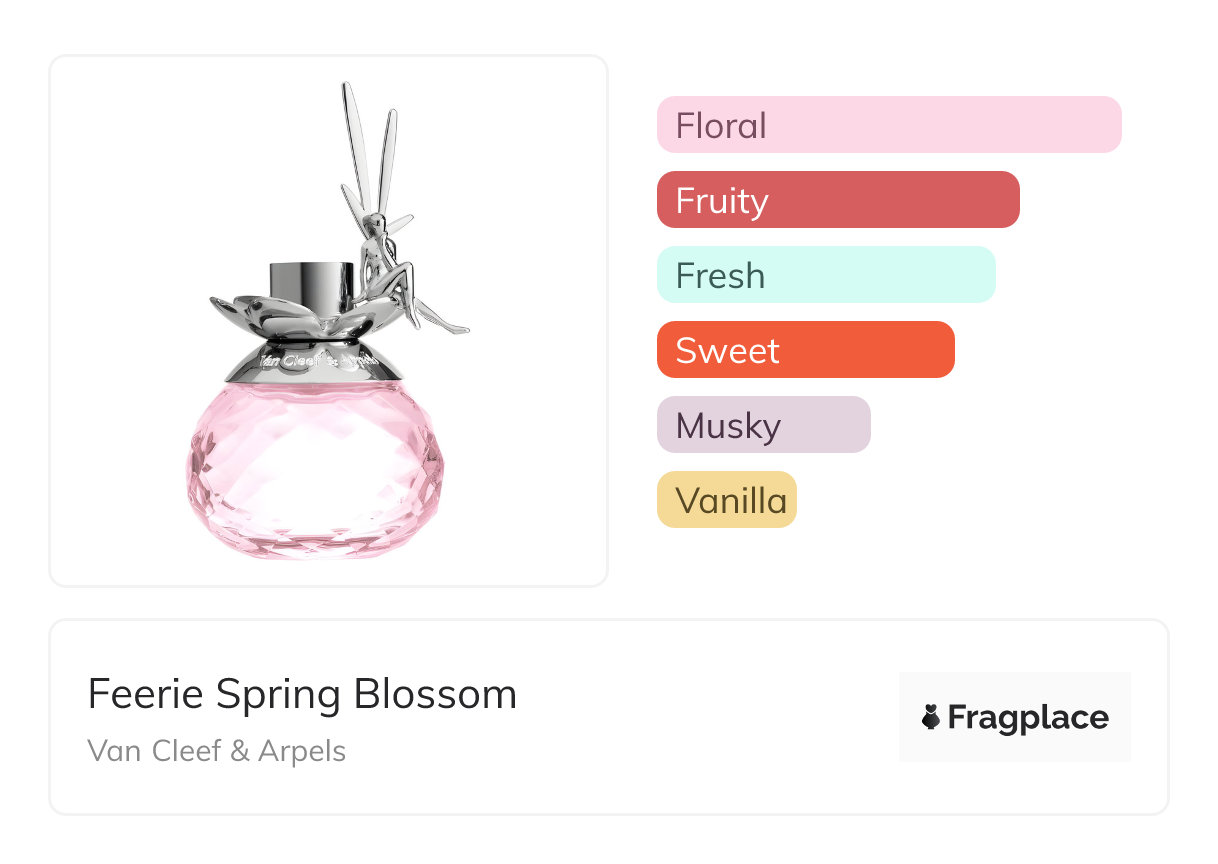Open the pink faceted glass bottle image
Image resolution: width=1218 pixels, height=864 pixels.
pyautogui.click(x=314, y=470)
